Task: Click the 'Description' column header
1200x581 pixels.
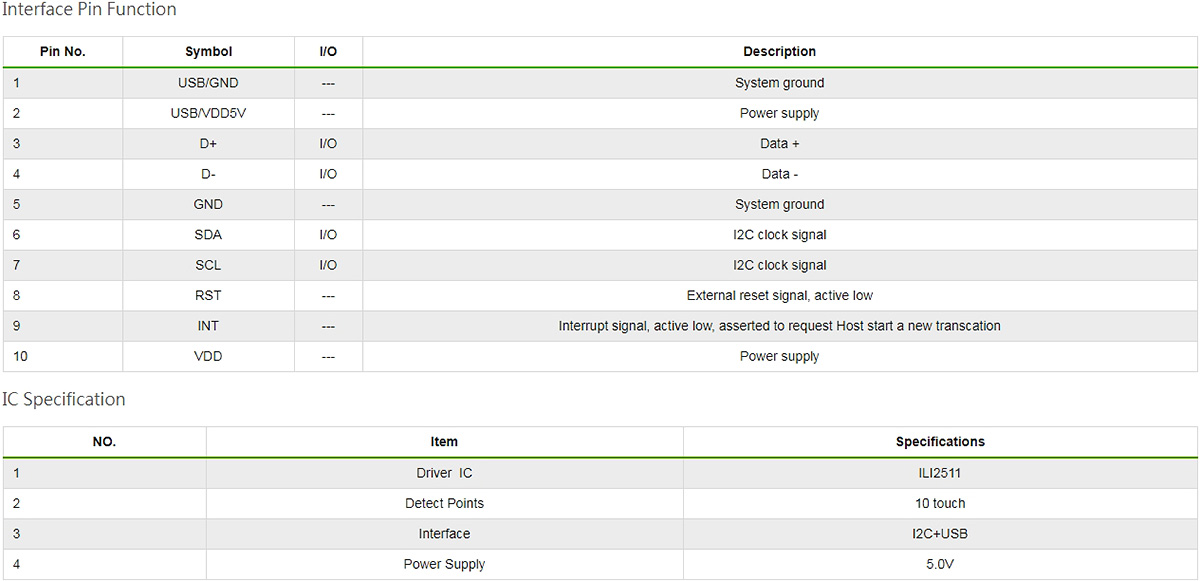Action: pyautogui.click(x=779, y=52)
